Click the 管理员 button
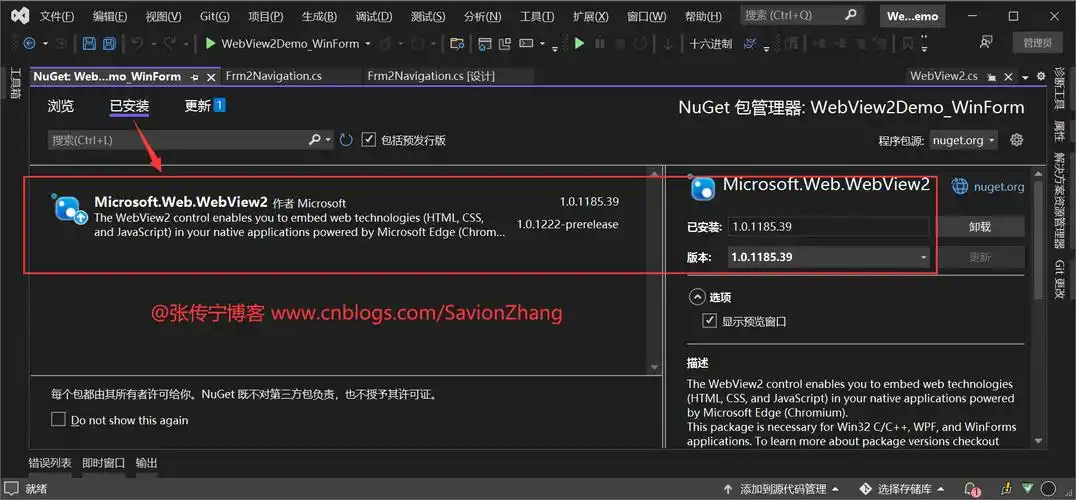 coord(1038,43)
